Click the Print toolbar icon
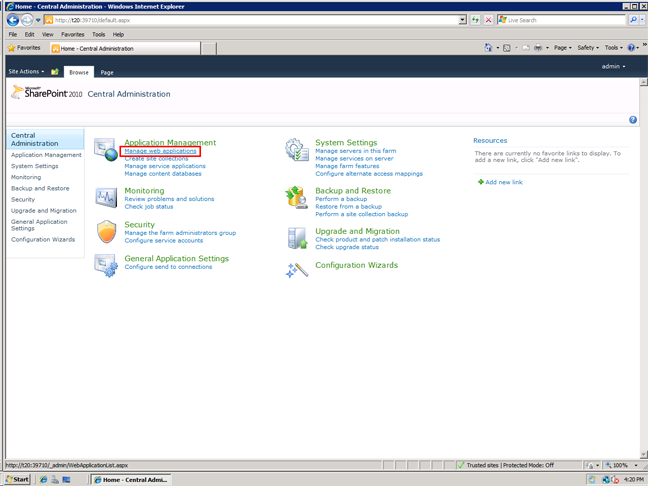 (538, 48)
